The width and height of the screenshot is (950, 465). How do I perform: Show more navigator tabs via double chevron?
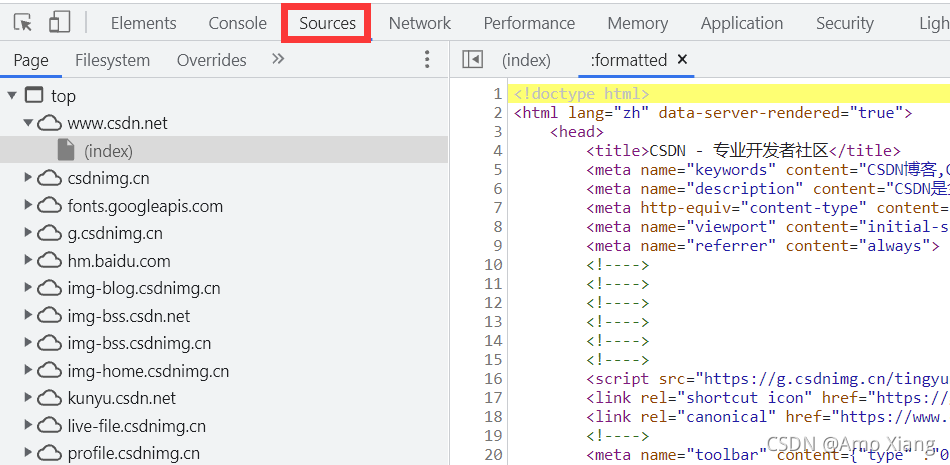point(278,59)
